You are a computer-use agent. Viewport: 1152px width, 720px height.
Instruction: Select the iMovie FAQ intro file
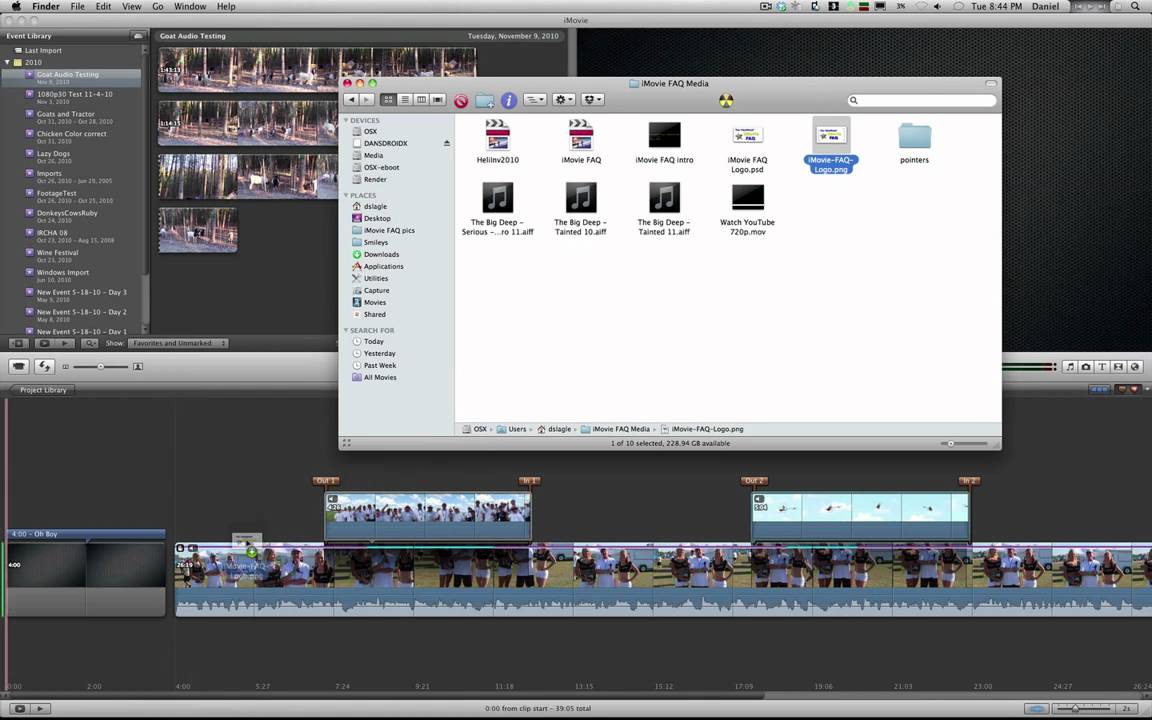(x=664, y=141)
